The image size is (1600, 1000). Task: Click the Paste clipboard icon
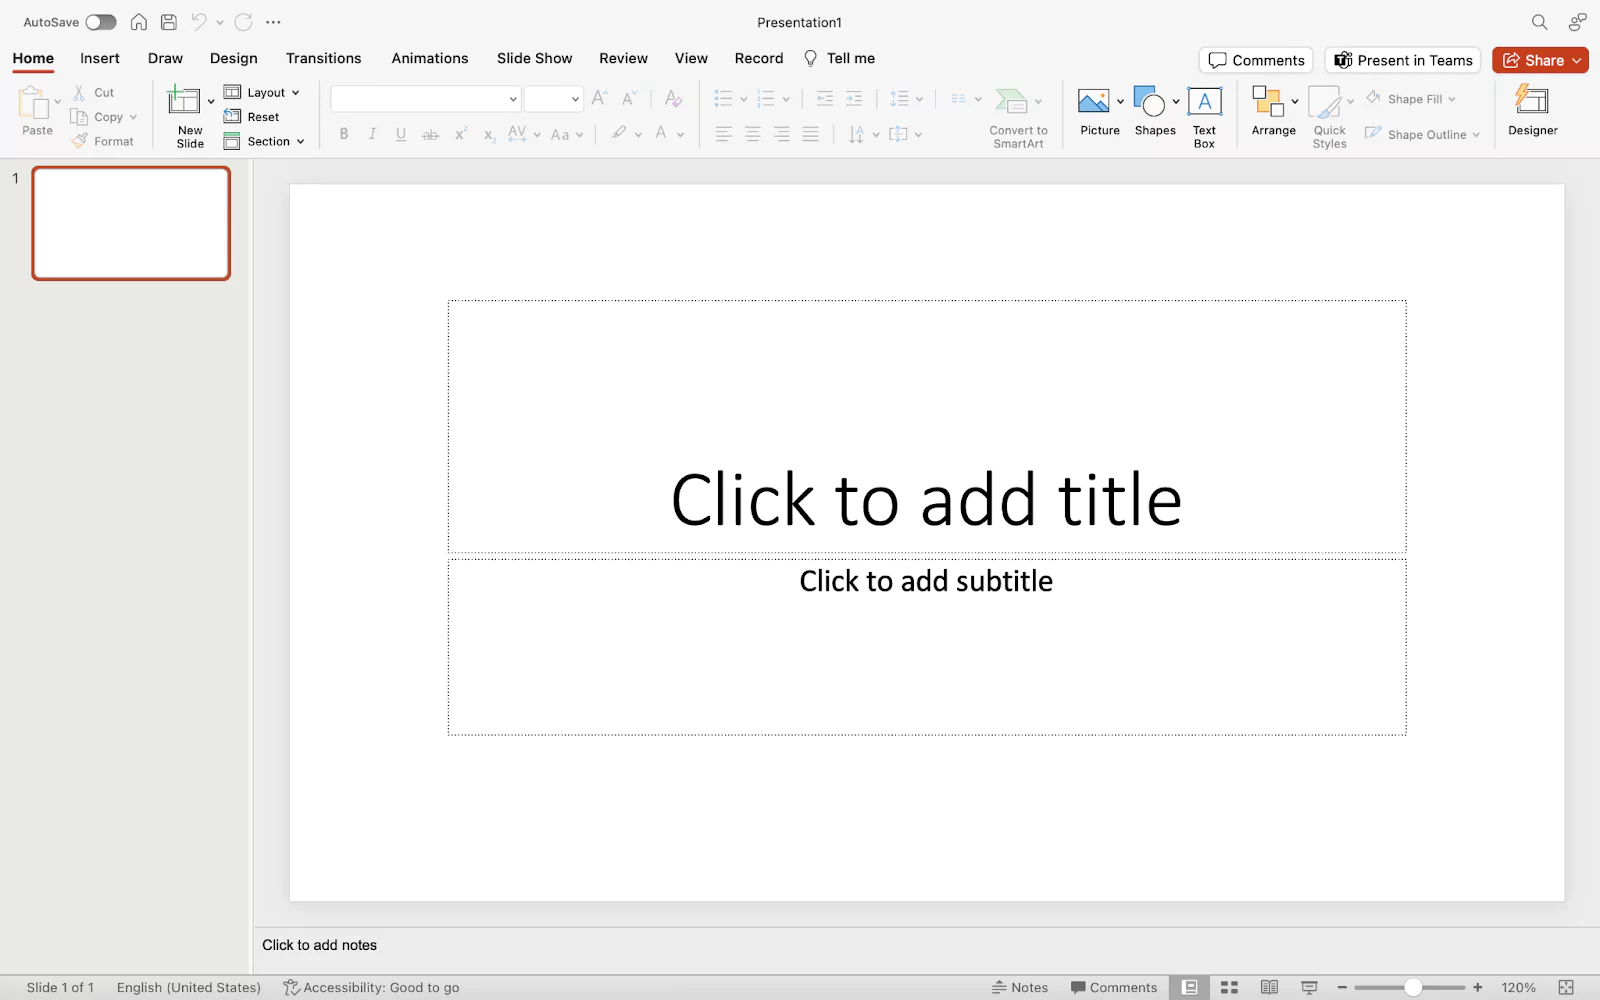[33, 103]
